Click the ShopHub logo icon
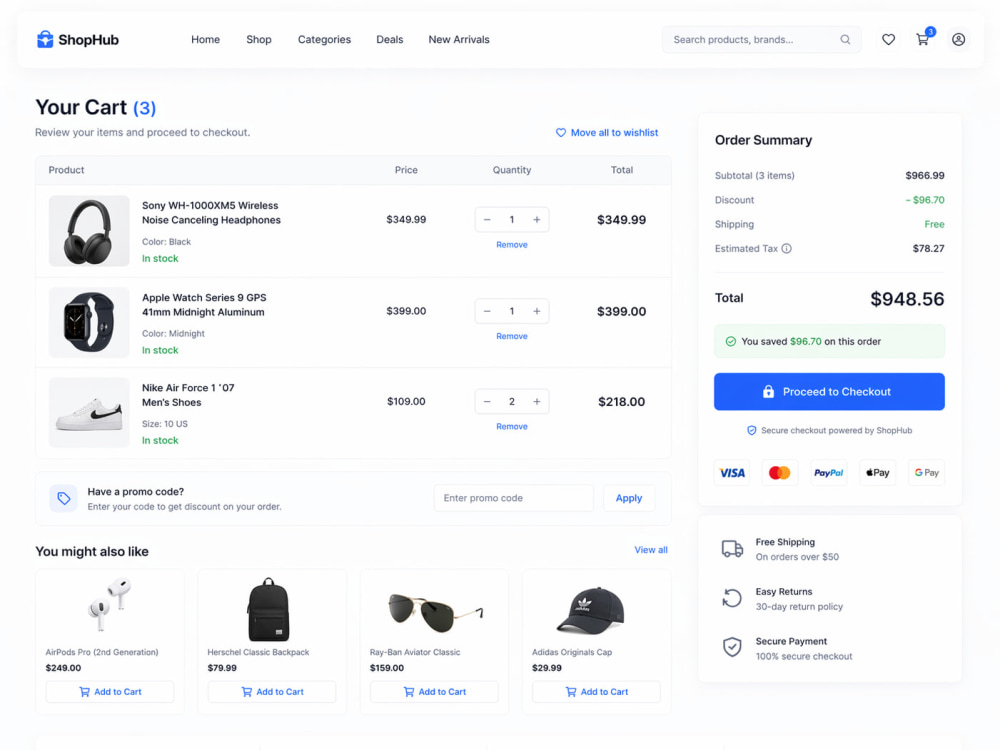Viewport: 1000px width, 750px height. (x=45, y=40)
